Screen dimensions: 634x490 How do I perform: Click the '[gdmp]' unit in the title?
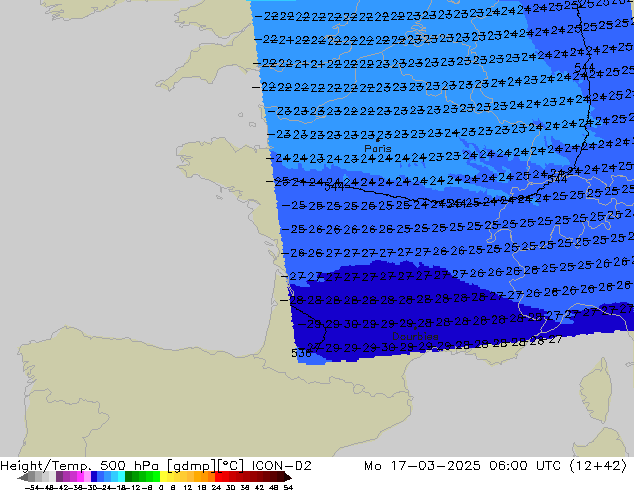pos(192,466)
